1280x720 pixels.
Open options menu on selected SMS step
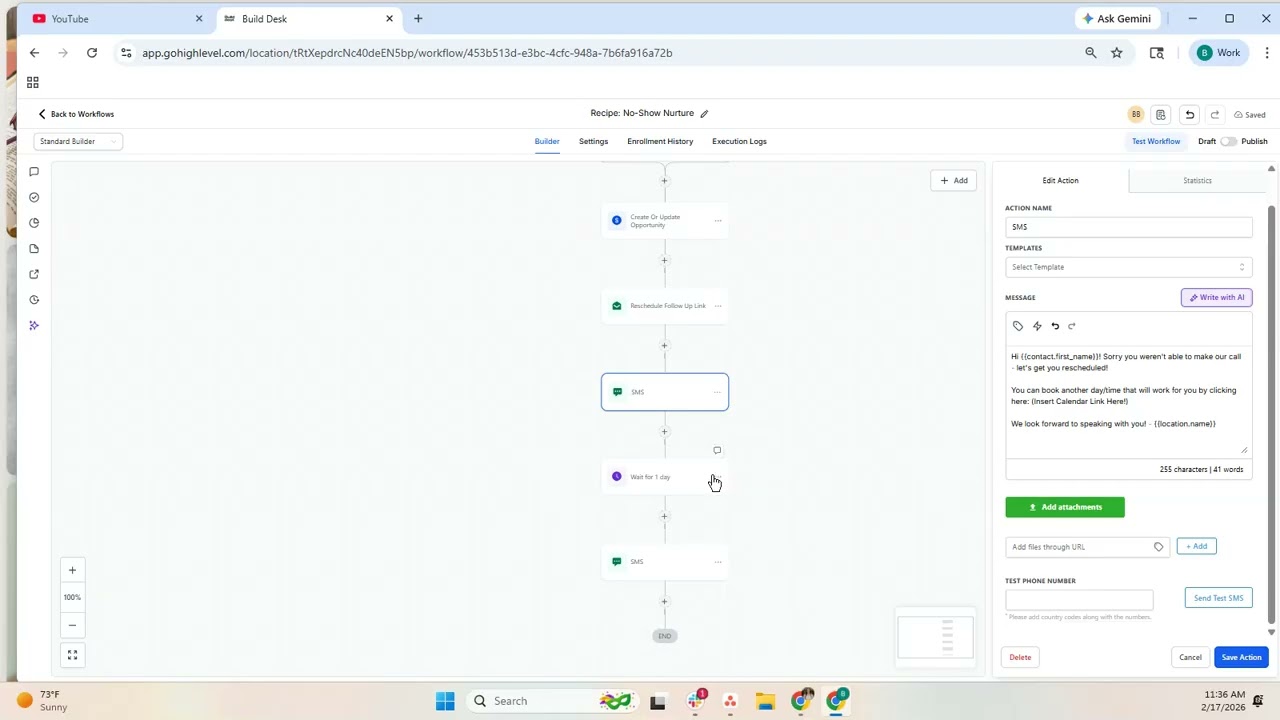click(718, 392)
